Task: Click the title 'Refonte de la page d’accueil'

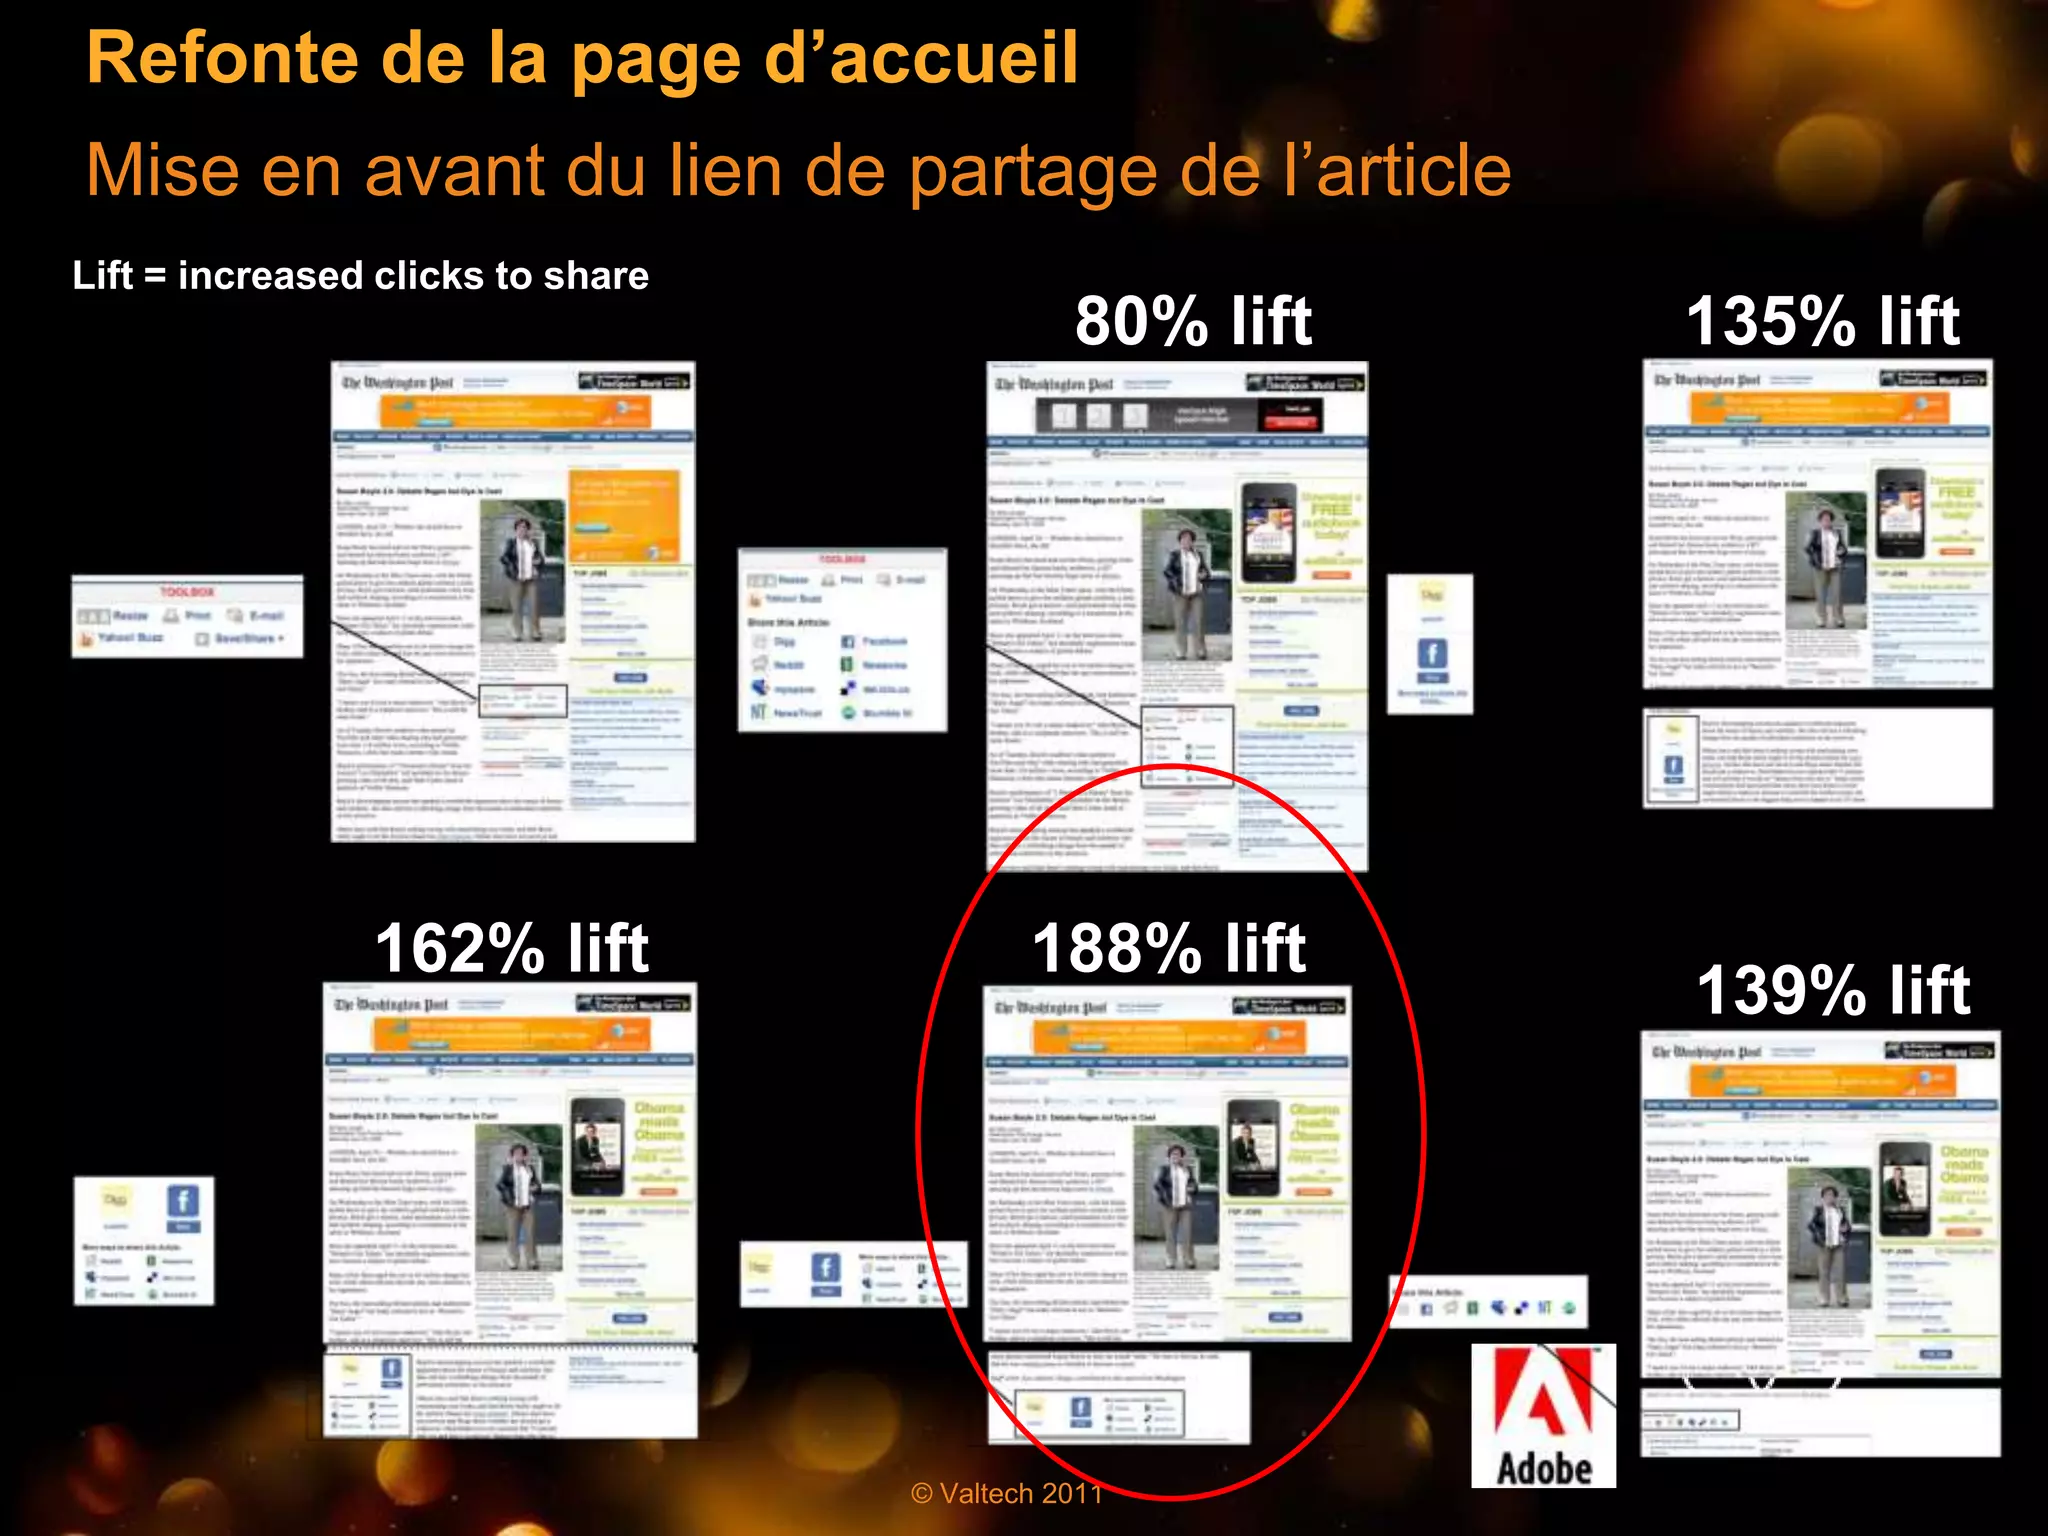Action: (x=582, y=58)
